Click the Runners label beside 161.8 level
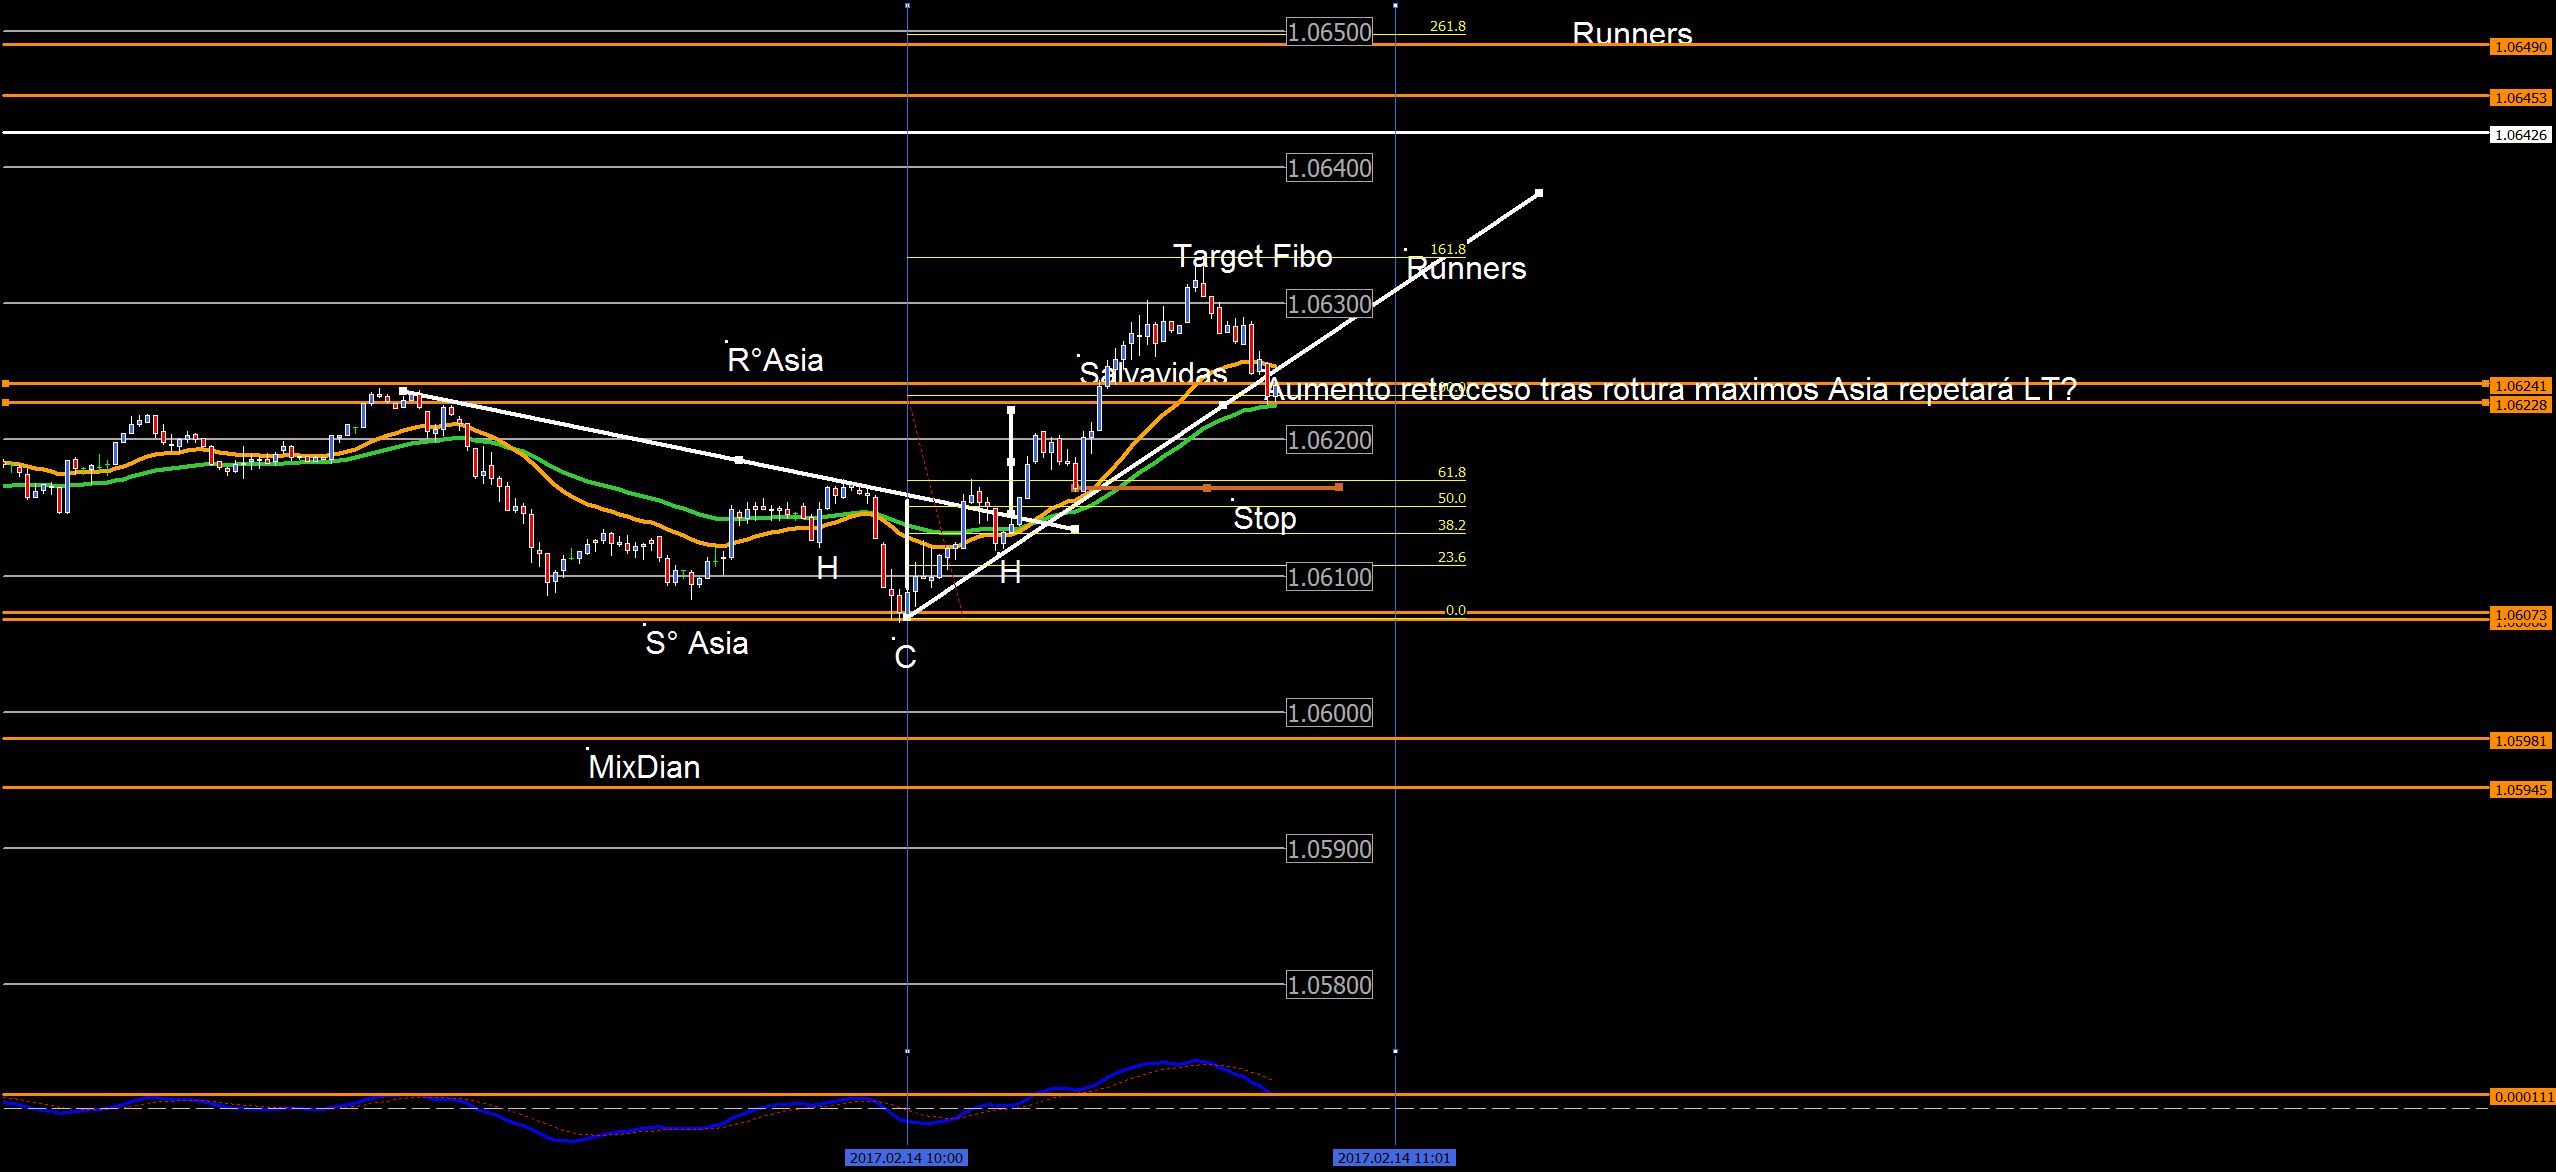The width and height of the screenshot is (2556, 1172). 1466,268
